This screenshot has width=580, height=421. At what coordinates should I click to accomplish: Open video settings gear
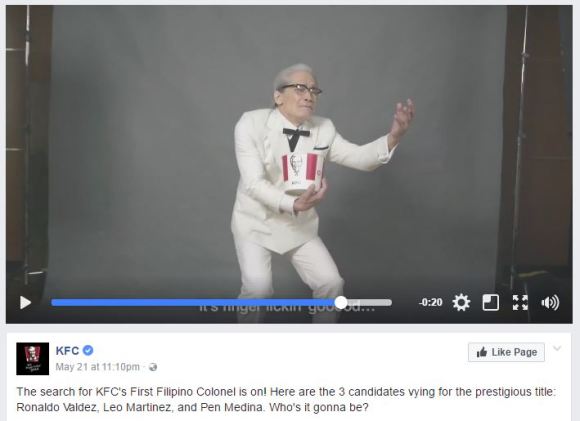(461, 303)
